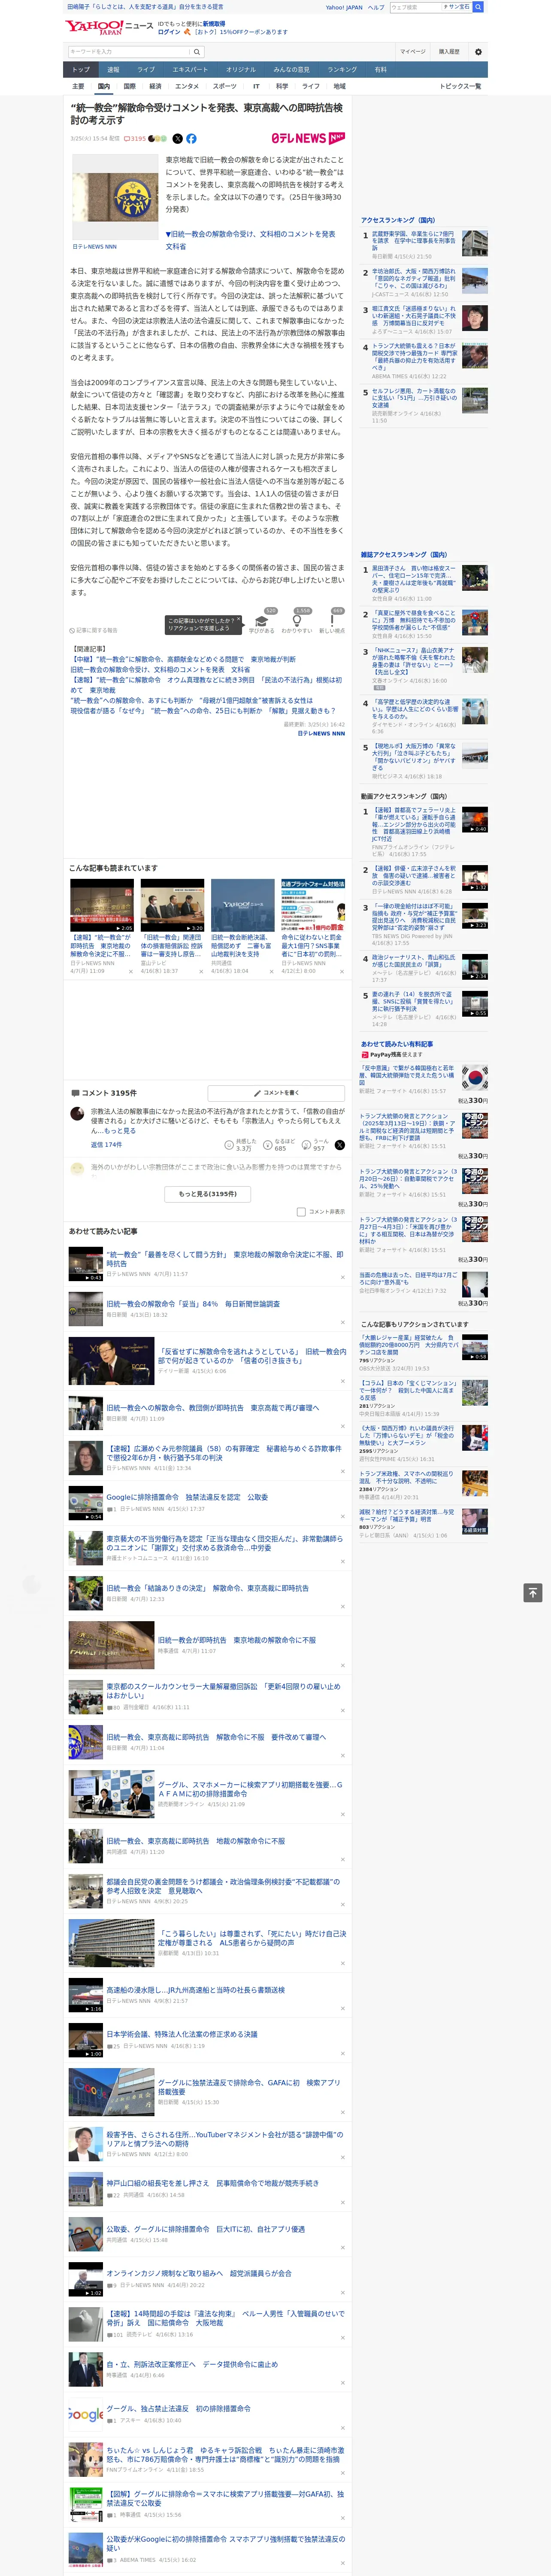Select the エキスパート navigation tab
Image resolution: width=551 pixels, height=2576 pixels.
[190, 70]
